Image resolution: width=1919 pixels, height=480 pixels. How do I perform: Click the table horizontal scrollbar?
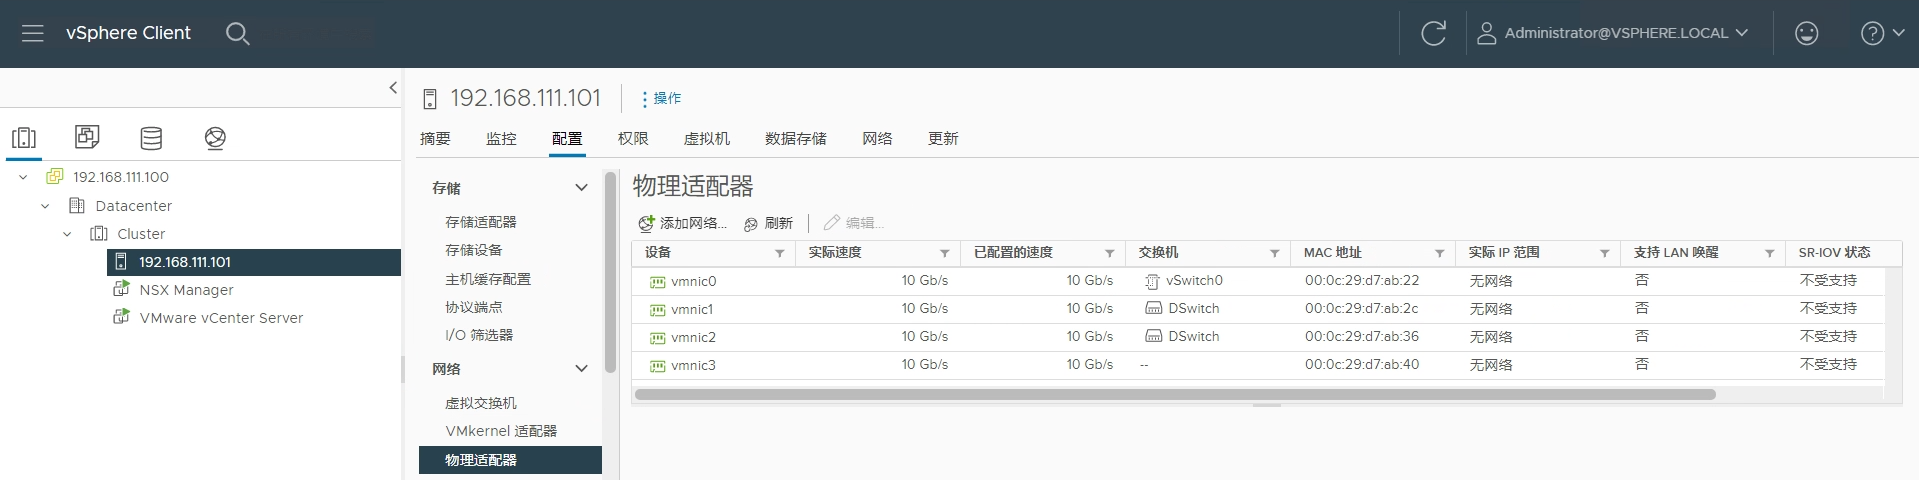[1175, 394]
